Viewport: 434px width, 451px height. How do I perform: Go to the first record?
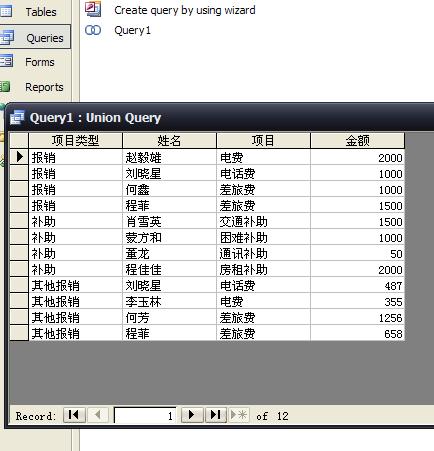tap(74, 415)
